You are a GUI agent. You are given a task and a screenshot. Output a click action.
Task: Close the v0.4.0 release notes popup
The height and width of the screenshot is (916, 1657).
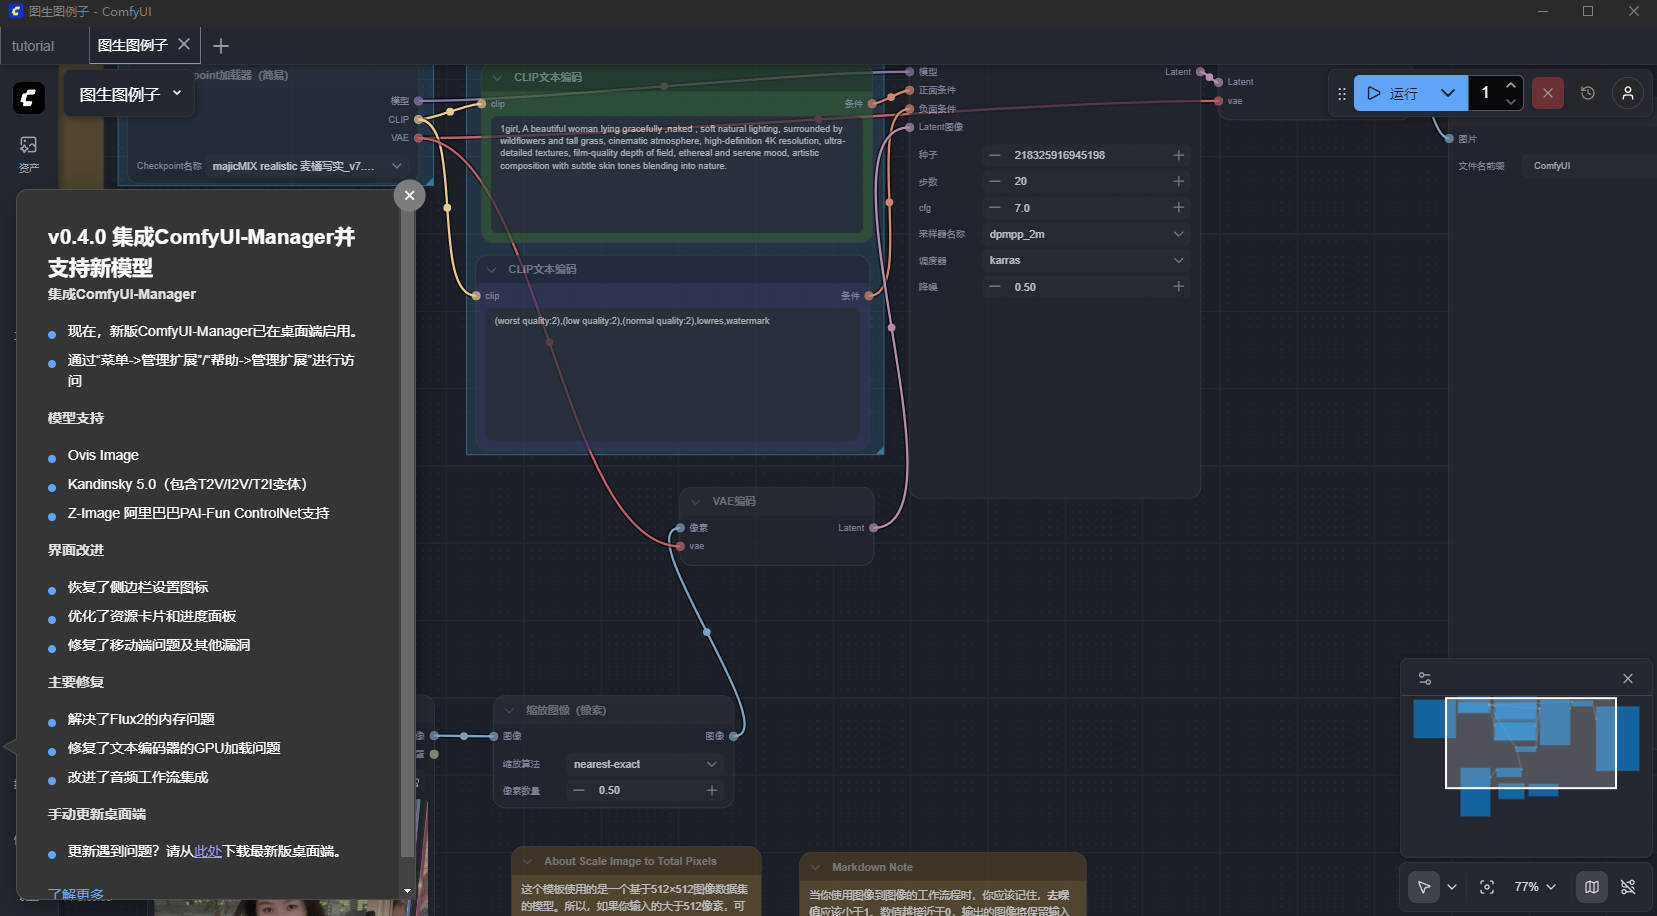(x=409, y=195)
